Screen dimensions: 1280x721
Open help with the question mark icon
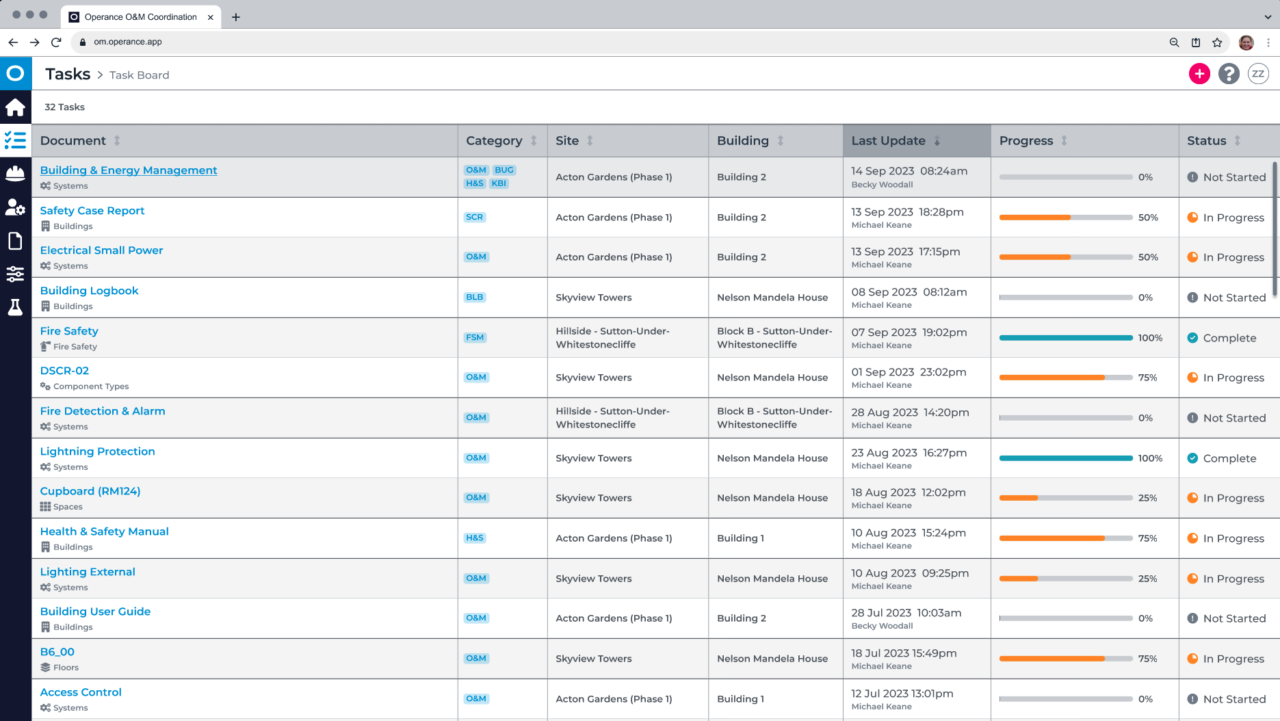pos(1228,73)
